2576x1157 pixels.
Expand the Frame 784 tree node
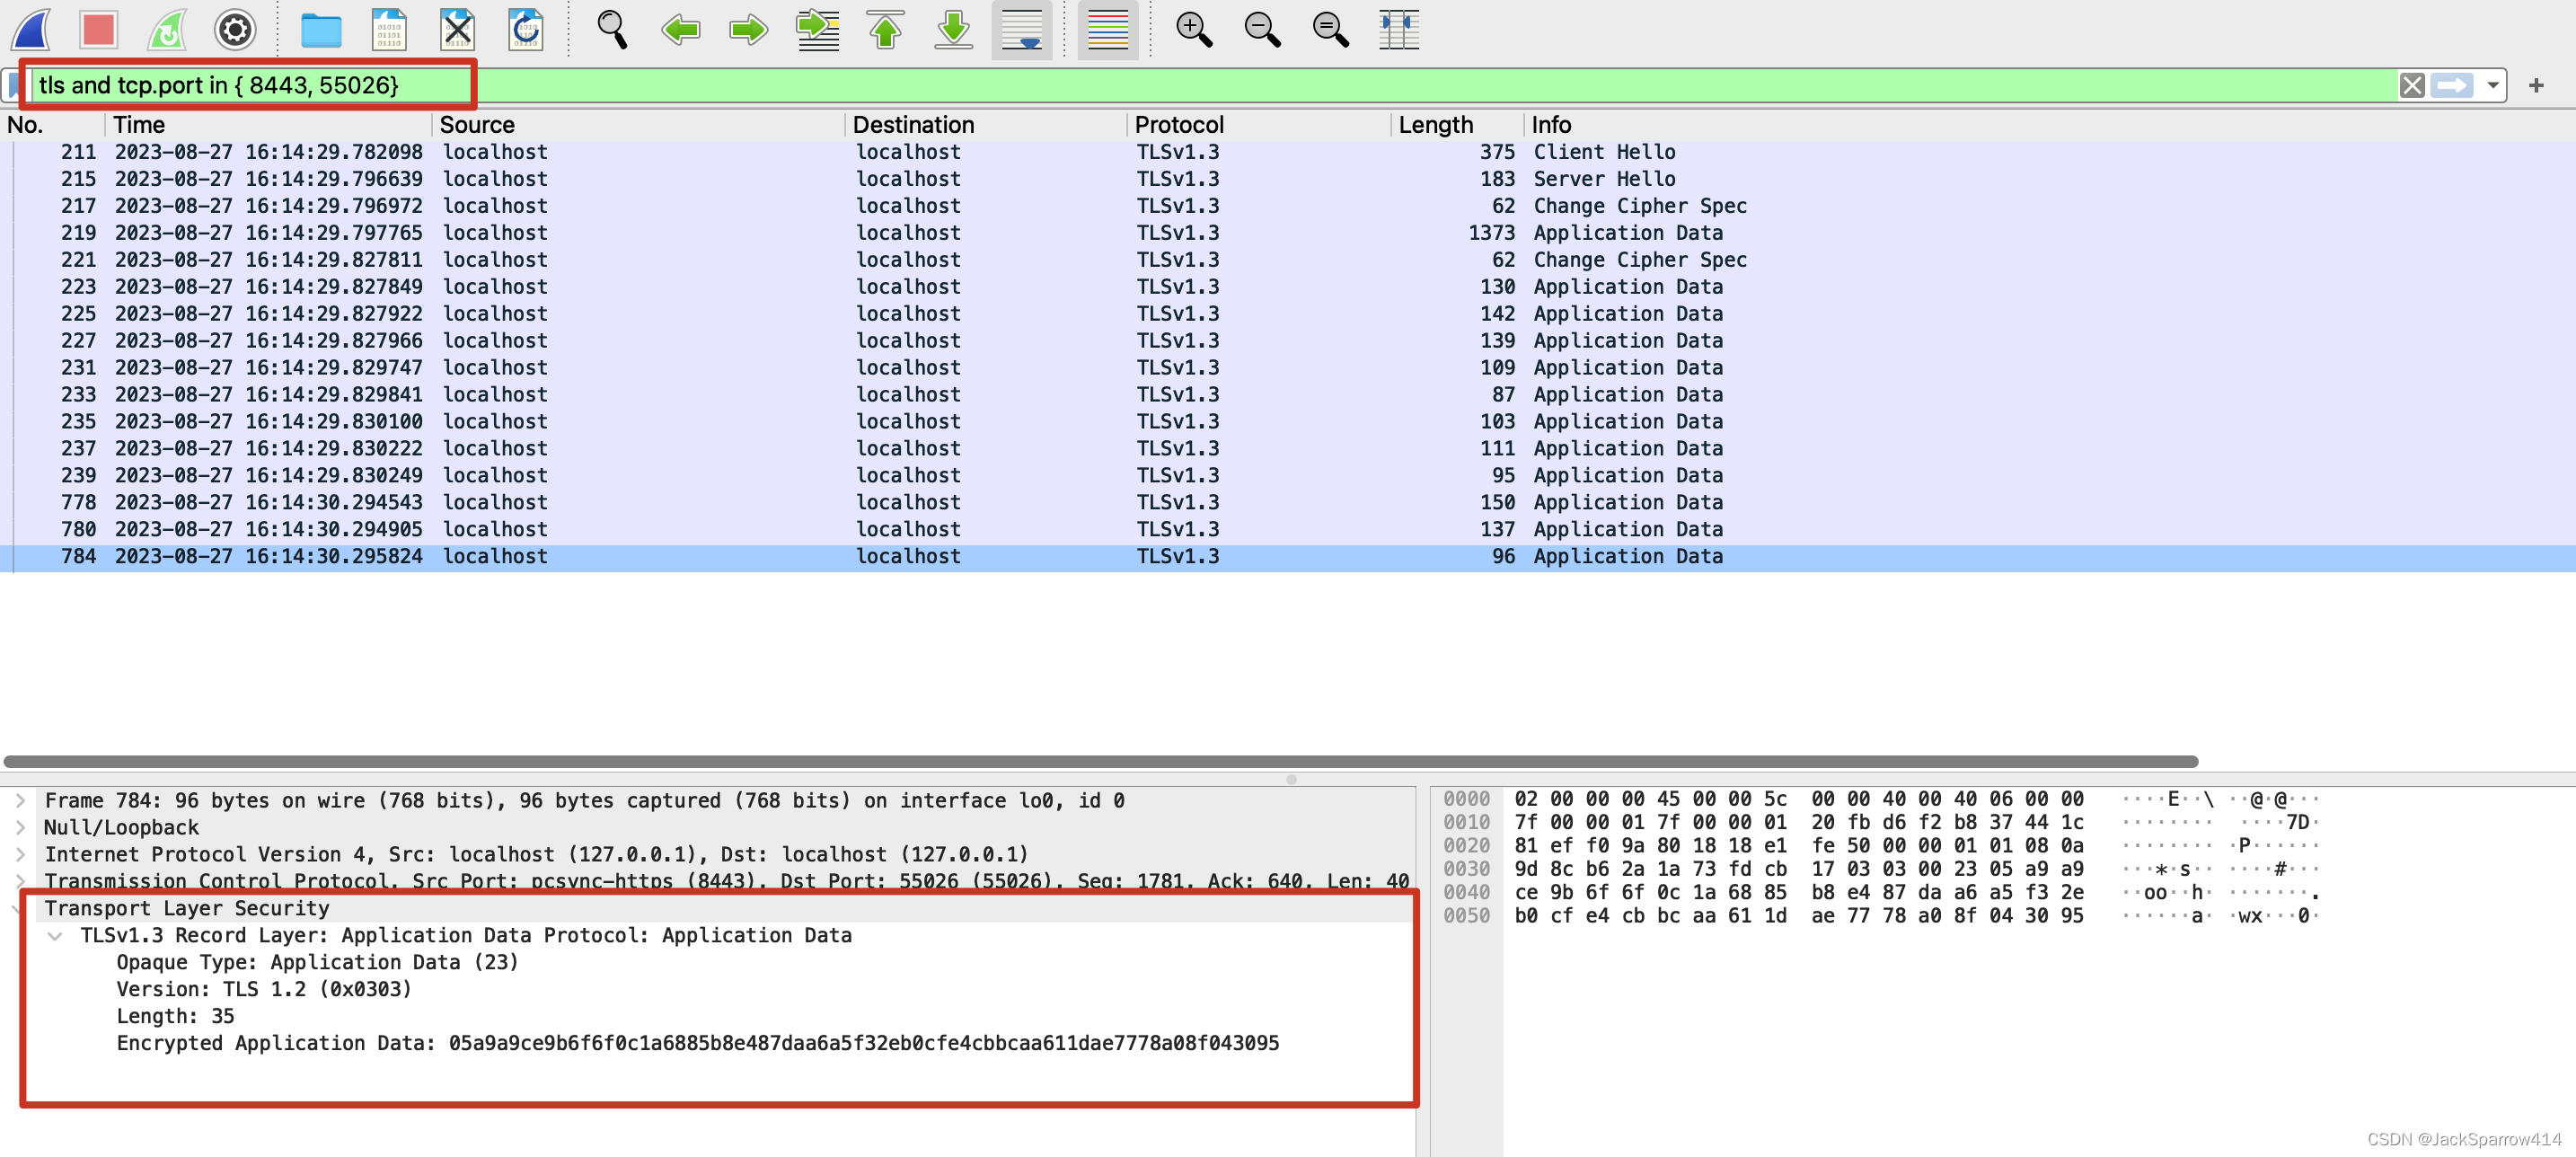click(20, 801)
